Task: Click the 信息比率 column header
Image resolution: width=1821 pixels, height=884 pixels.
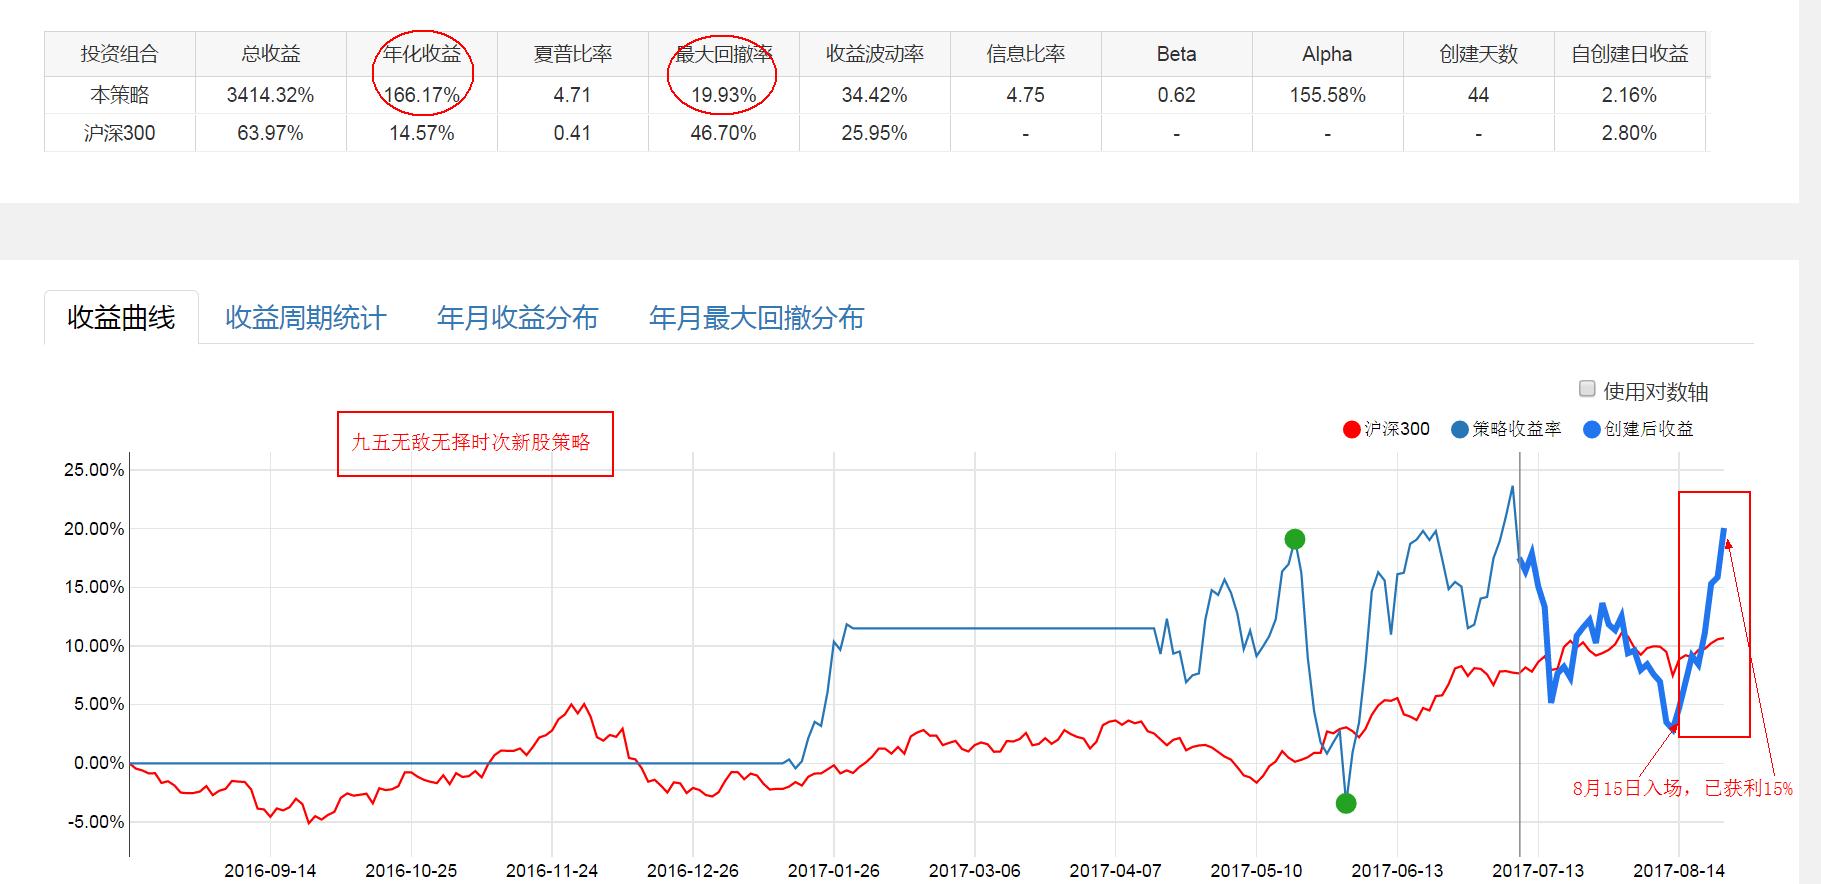Action: pos(1025,54)
